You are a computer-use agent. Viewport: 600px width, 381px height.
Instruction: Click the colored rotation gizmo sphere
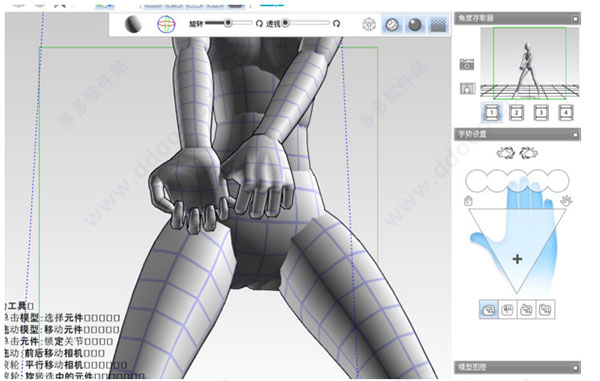(166, 24)
